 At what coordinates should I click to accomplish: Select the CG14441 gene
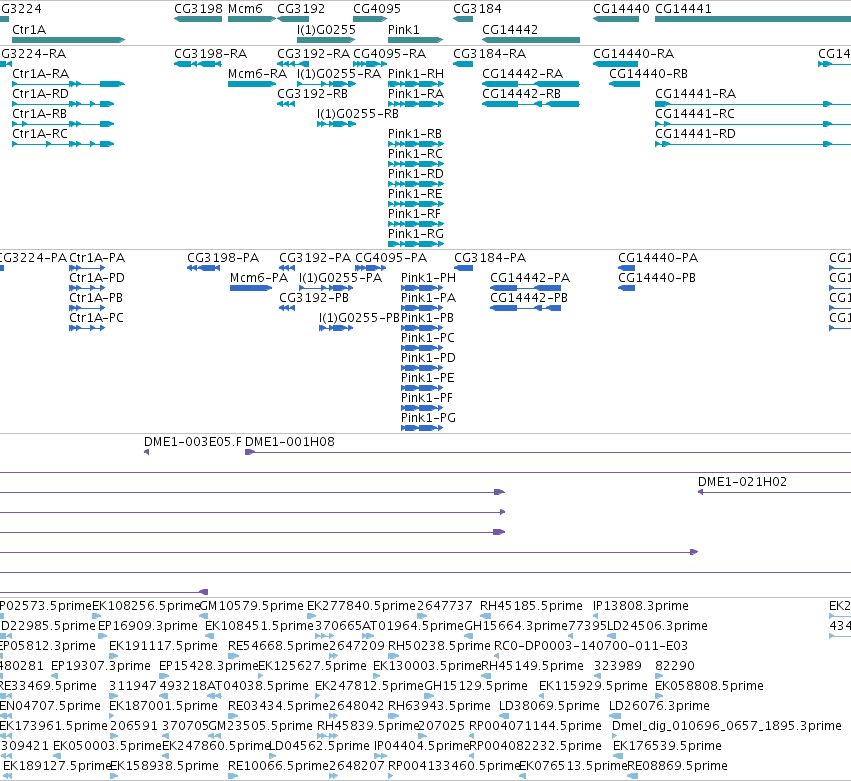(753, 19)
